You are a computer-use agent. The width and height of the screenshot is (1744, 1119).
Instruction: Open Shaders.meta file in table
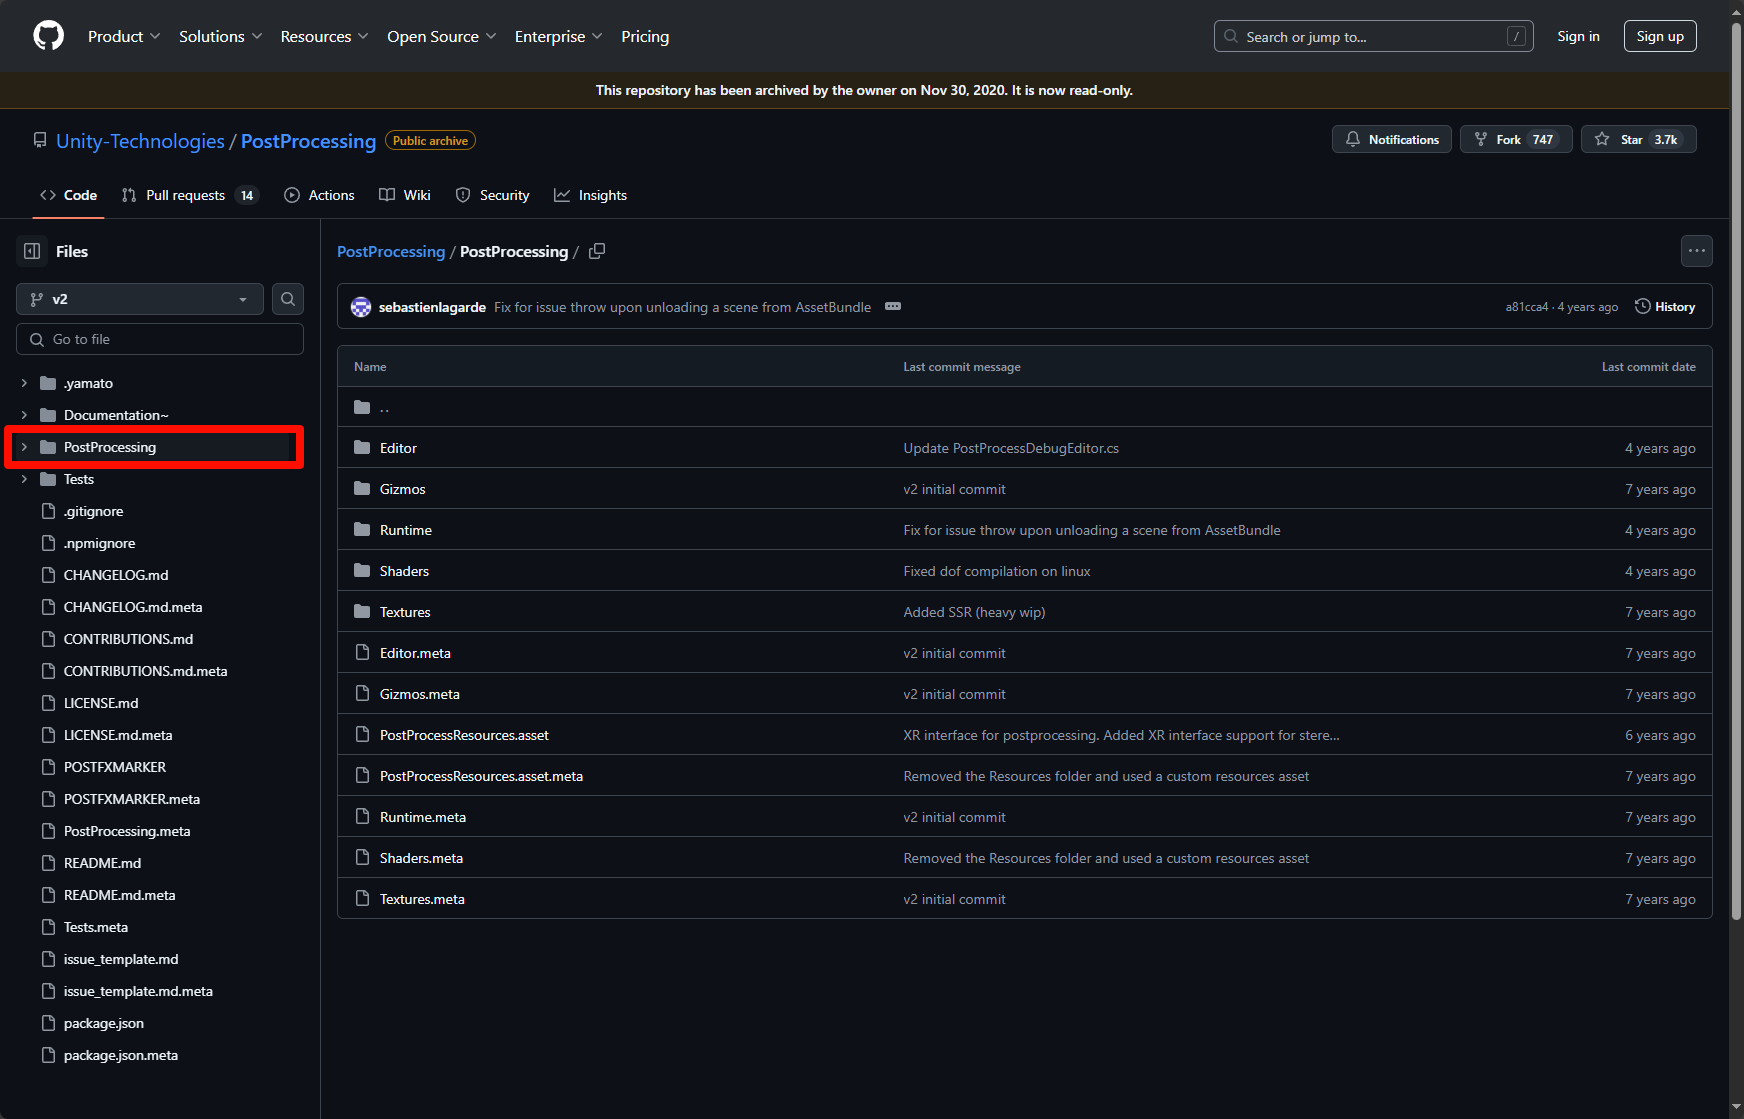click(x=421, y=858)
